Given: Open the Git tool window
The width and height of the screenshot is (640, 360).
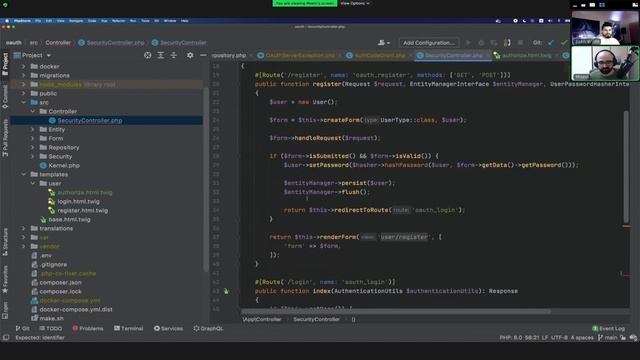Looking at the screenshot, I should [22, 328].
